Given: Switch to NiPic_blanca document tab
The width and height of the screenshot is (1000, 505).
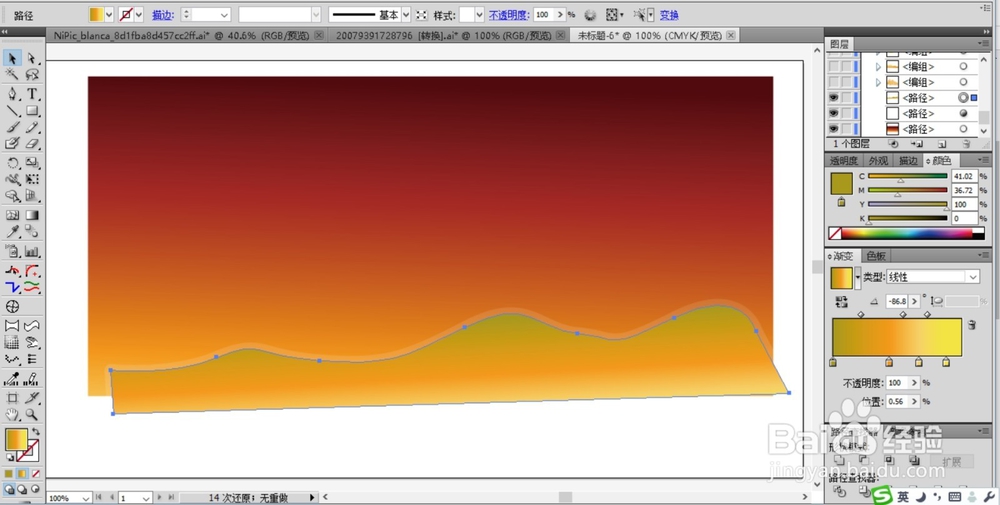Looking at the screenshot, I should 182,36.
